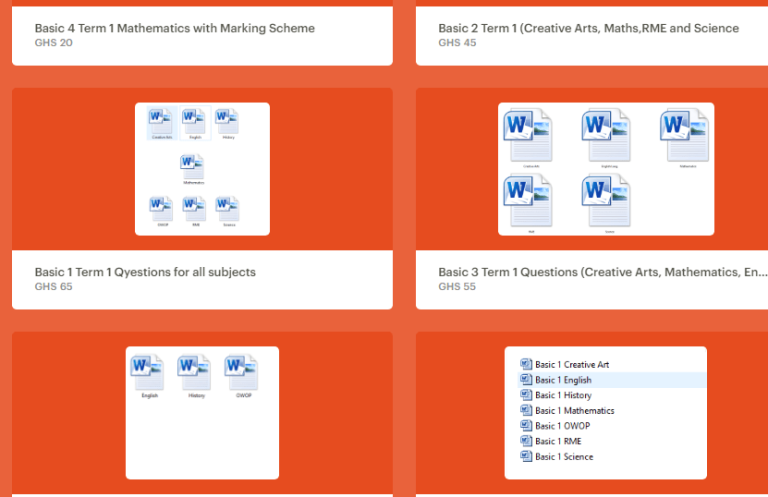
Task: Select Basic 1 Mathematics file entry
Action: (567, 410)
